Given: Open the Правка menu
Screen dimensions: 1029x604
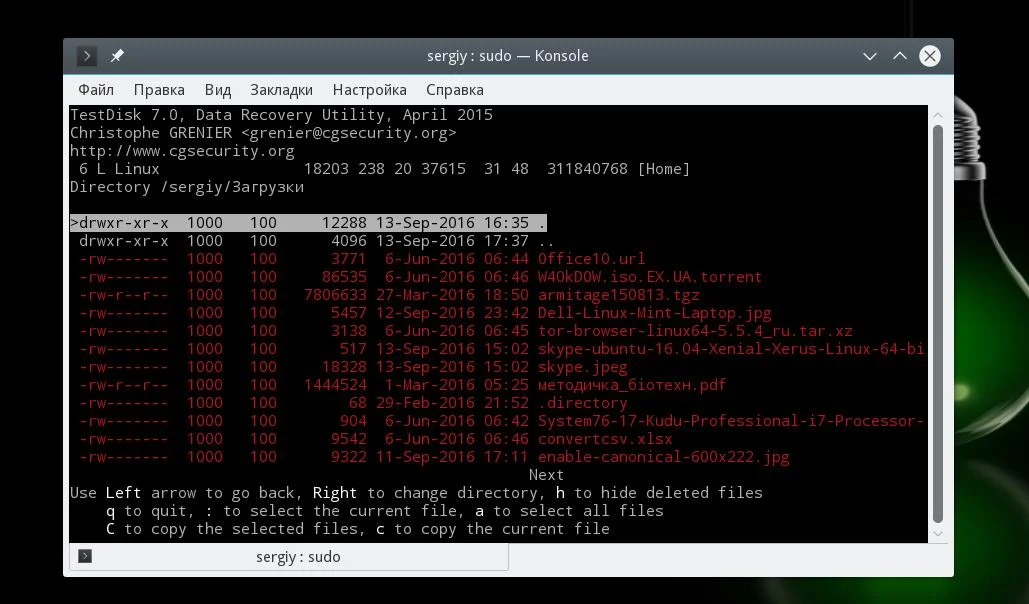Looking at the screenshot, I should pyautogui.click(x=159, y=90).
